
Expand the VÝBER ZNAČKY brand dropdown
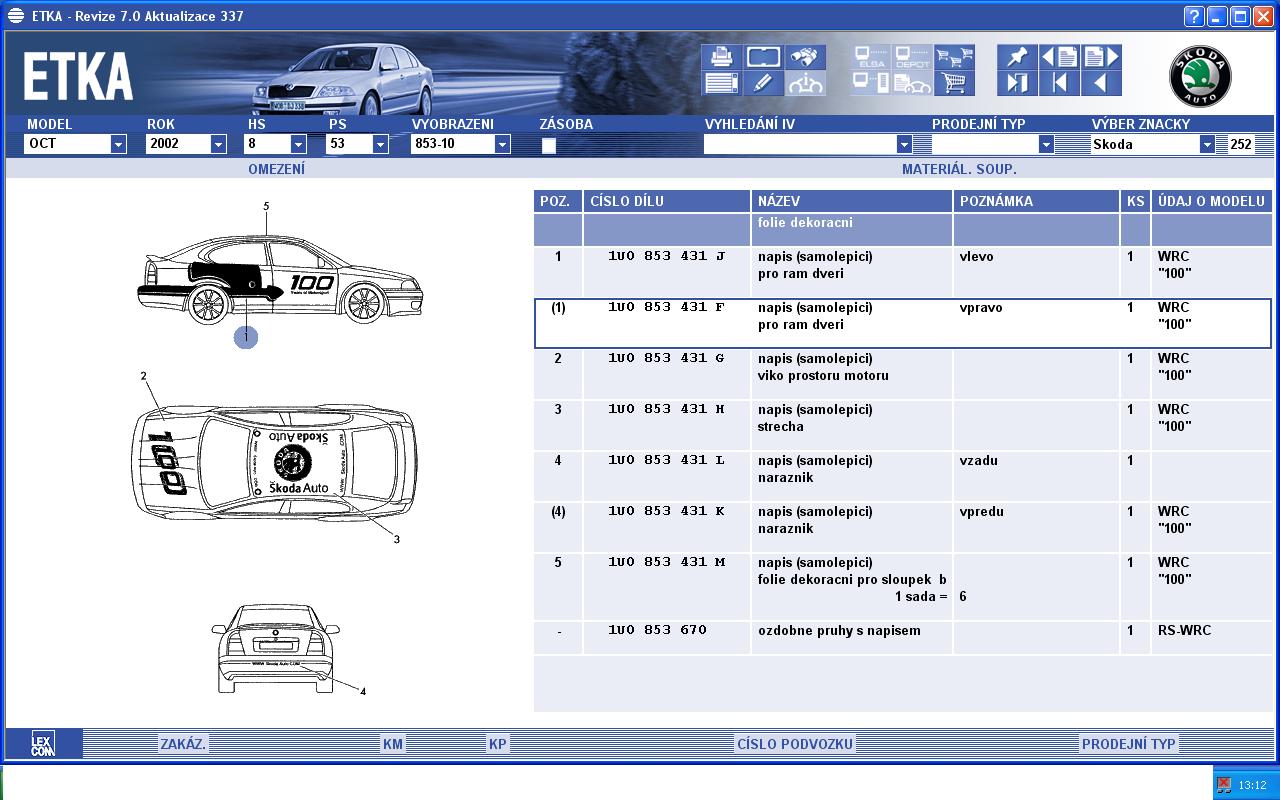1207,144
